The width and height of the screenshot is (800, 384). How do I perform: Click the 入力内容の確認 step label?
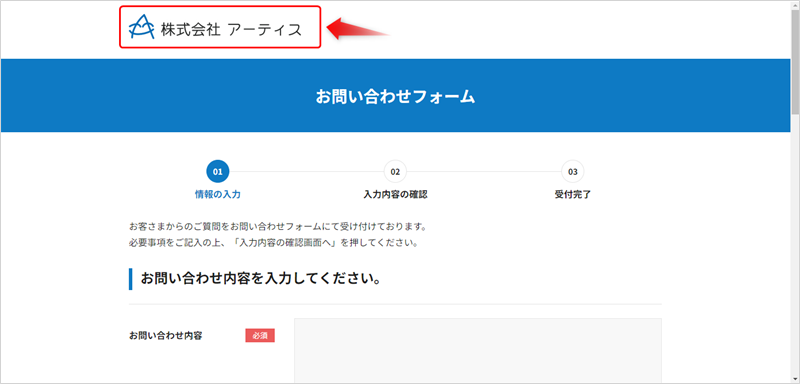(395, 195)
